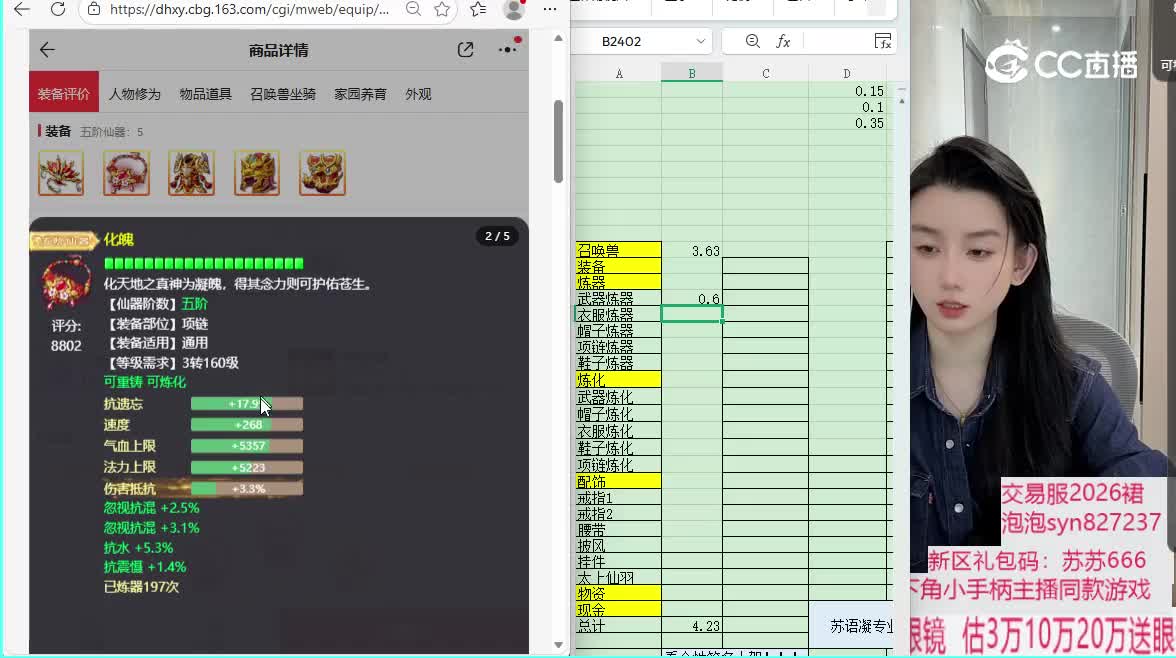
Task: Click the spreadsheet formula bar zoom icon
Action: point(753,41)
